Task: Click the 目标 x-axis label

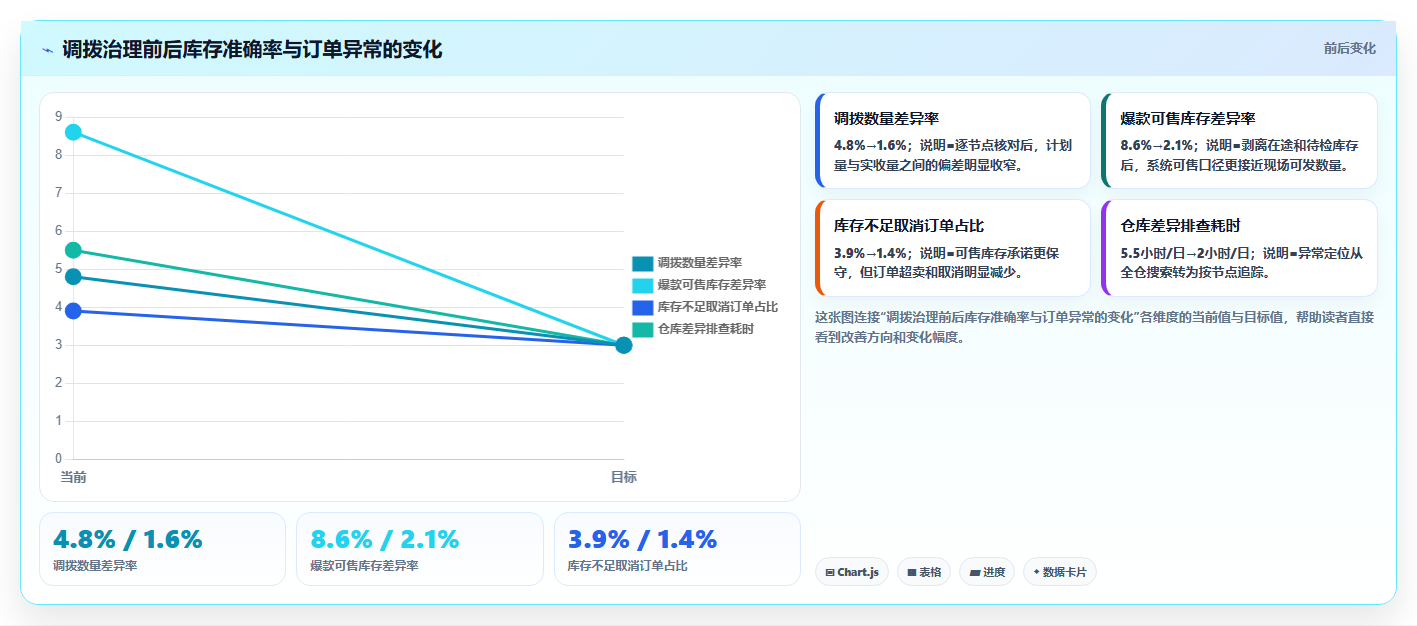Action: click(624, 477)
